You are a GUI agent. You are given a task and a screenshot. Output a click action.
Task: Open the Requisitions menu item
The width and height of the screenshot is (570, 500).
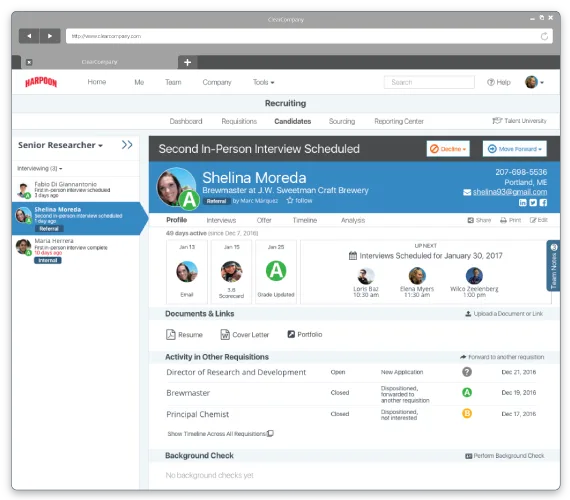coord(239,121)
